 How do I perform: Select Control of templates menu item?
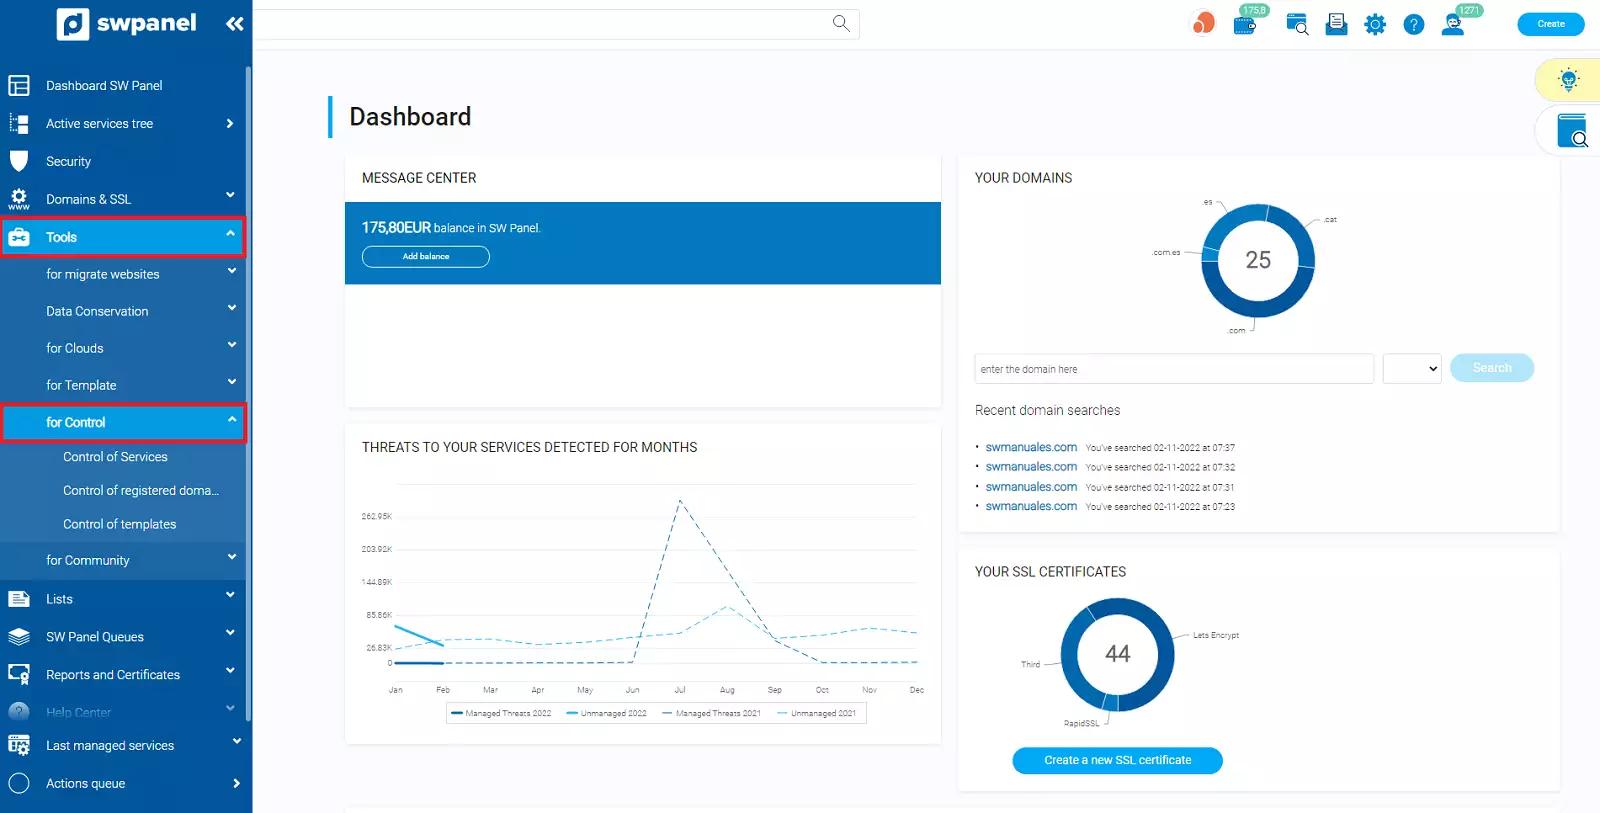[x=119, y=524]
